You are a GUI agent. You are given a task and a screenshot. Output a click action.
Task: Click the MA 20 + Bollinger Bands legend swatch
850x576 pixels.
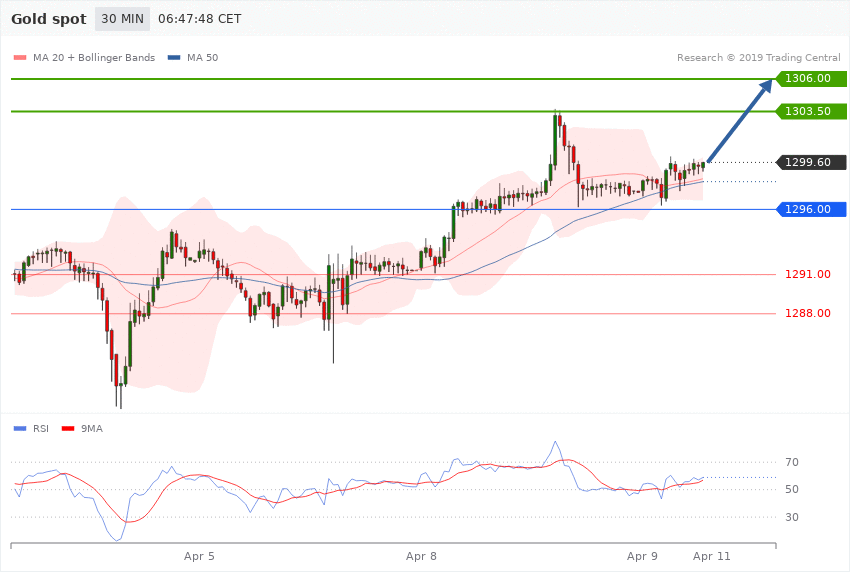pyautogui.click(x=20, y=57)
